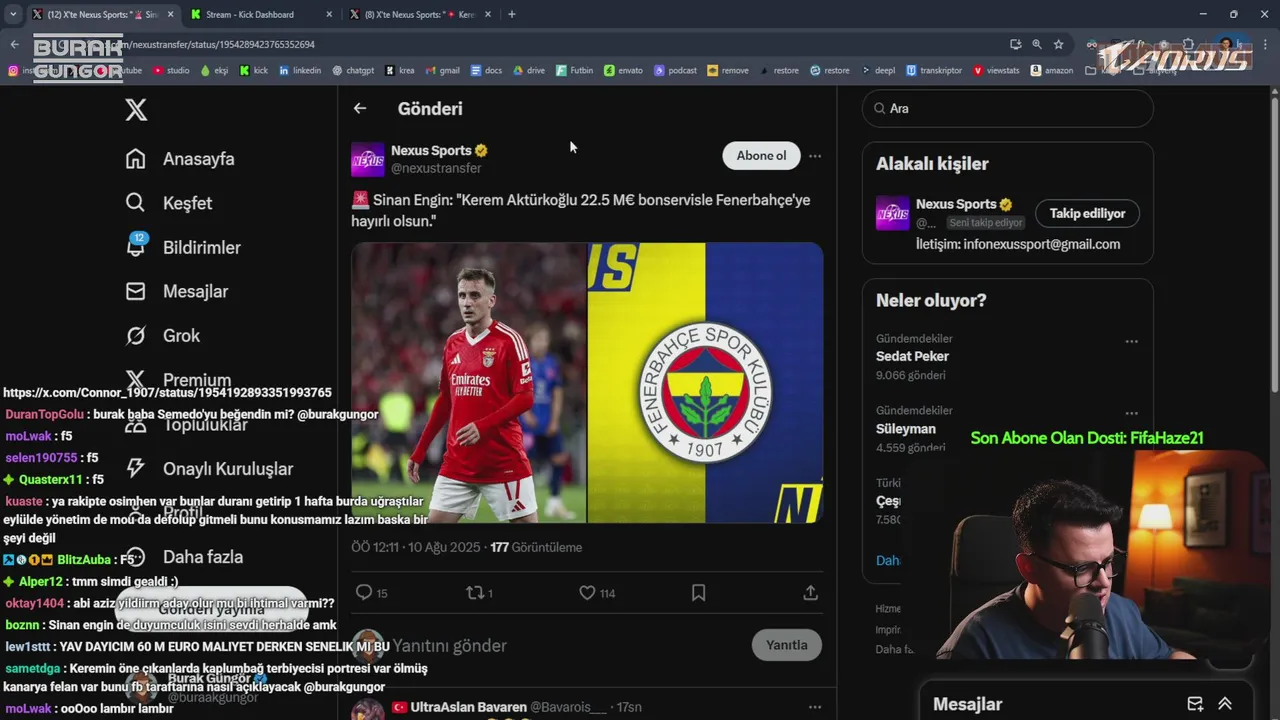Open the ekşi bookmark
Viewport: 1280px width, 720px height.
pos(214,70)
